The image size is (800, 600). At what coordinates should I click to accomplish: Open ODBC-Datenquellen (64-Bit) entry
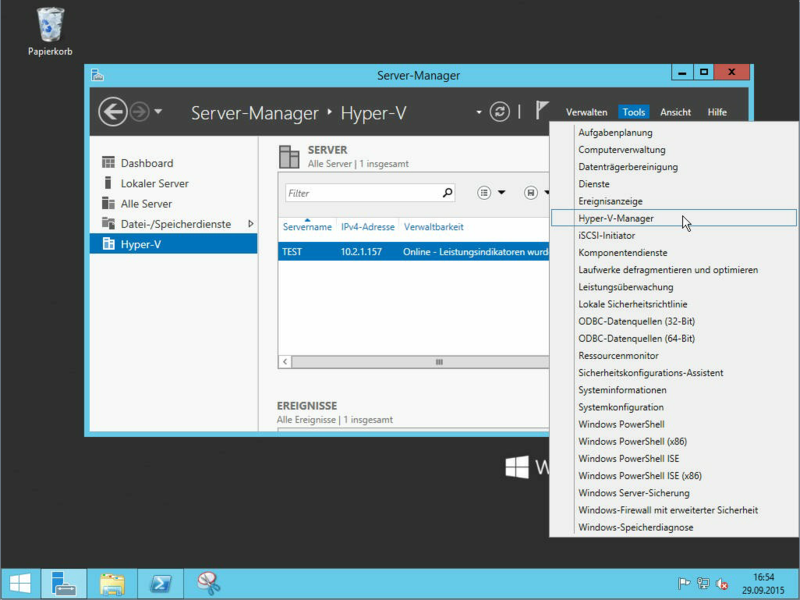[673, 338]
